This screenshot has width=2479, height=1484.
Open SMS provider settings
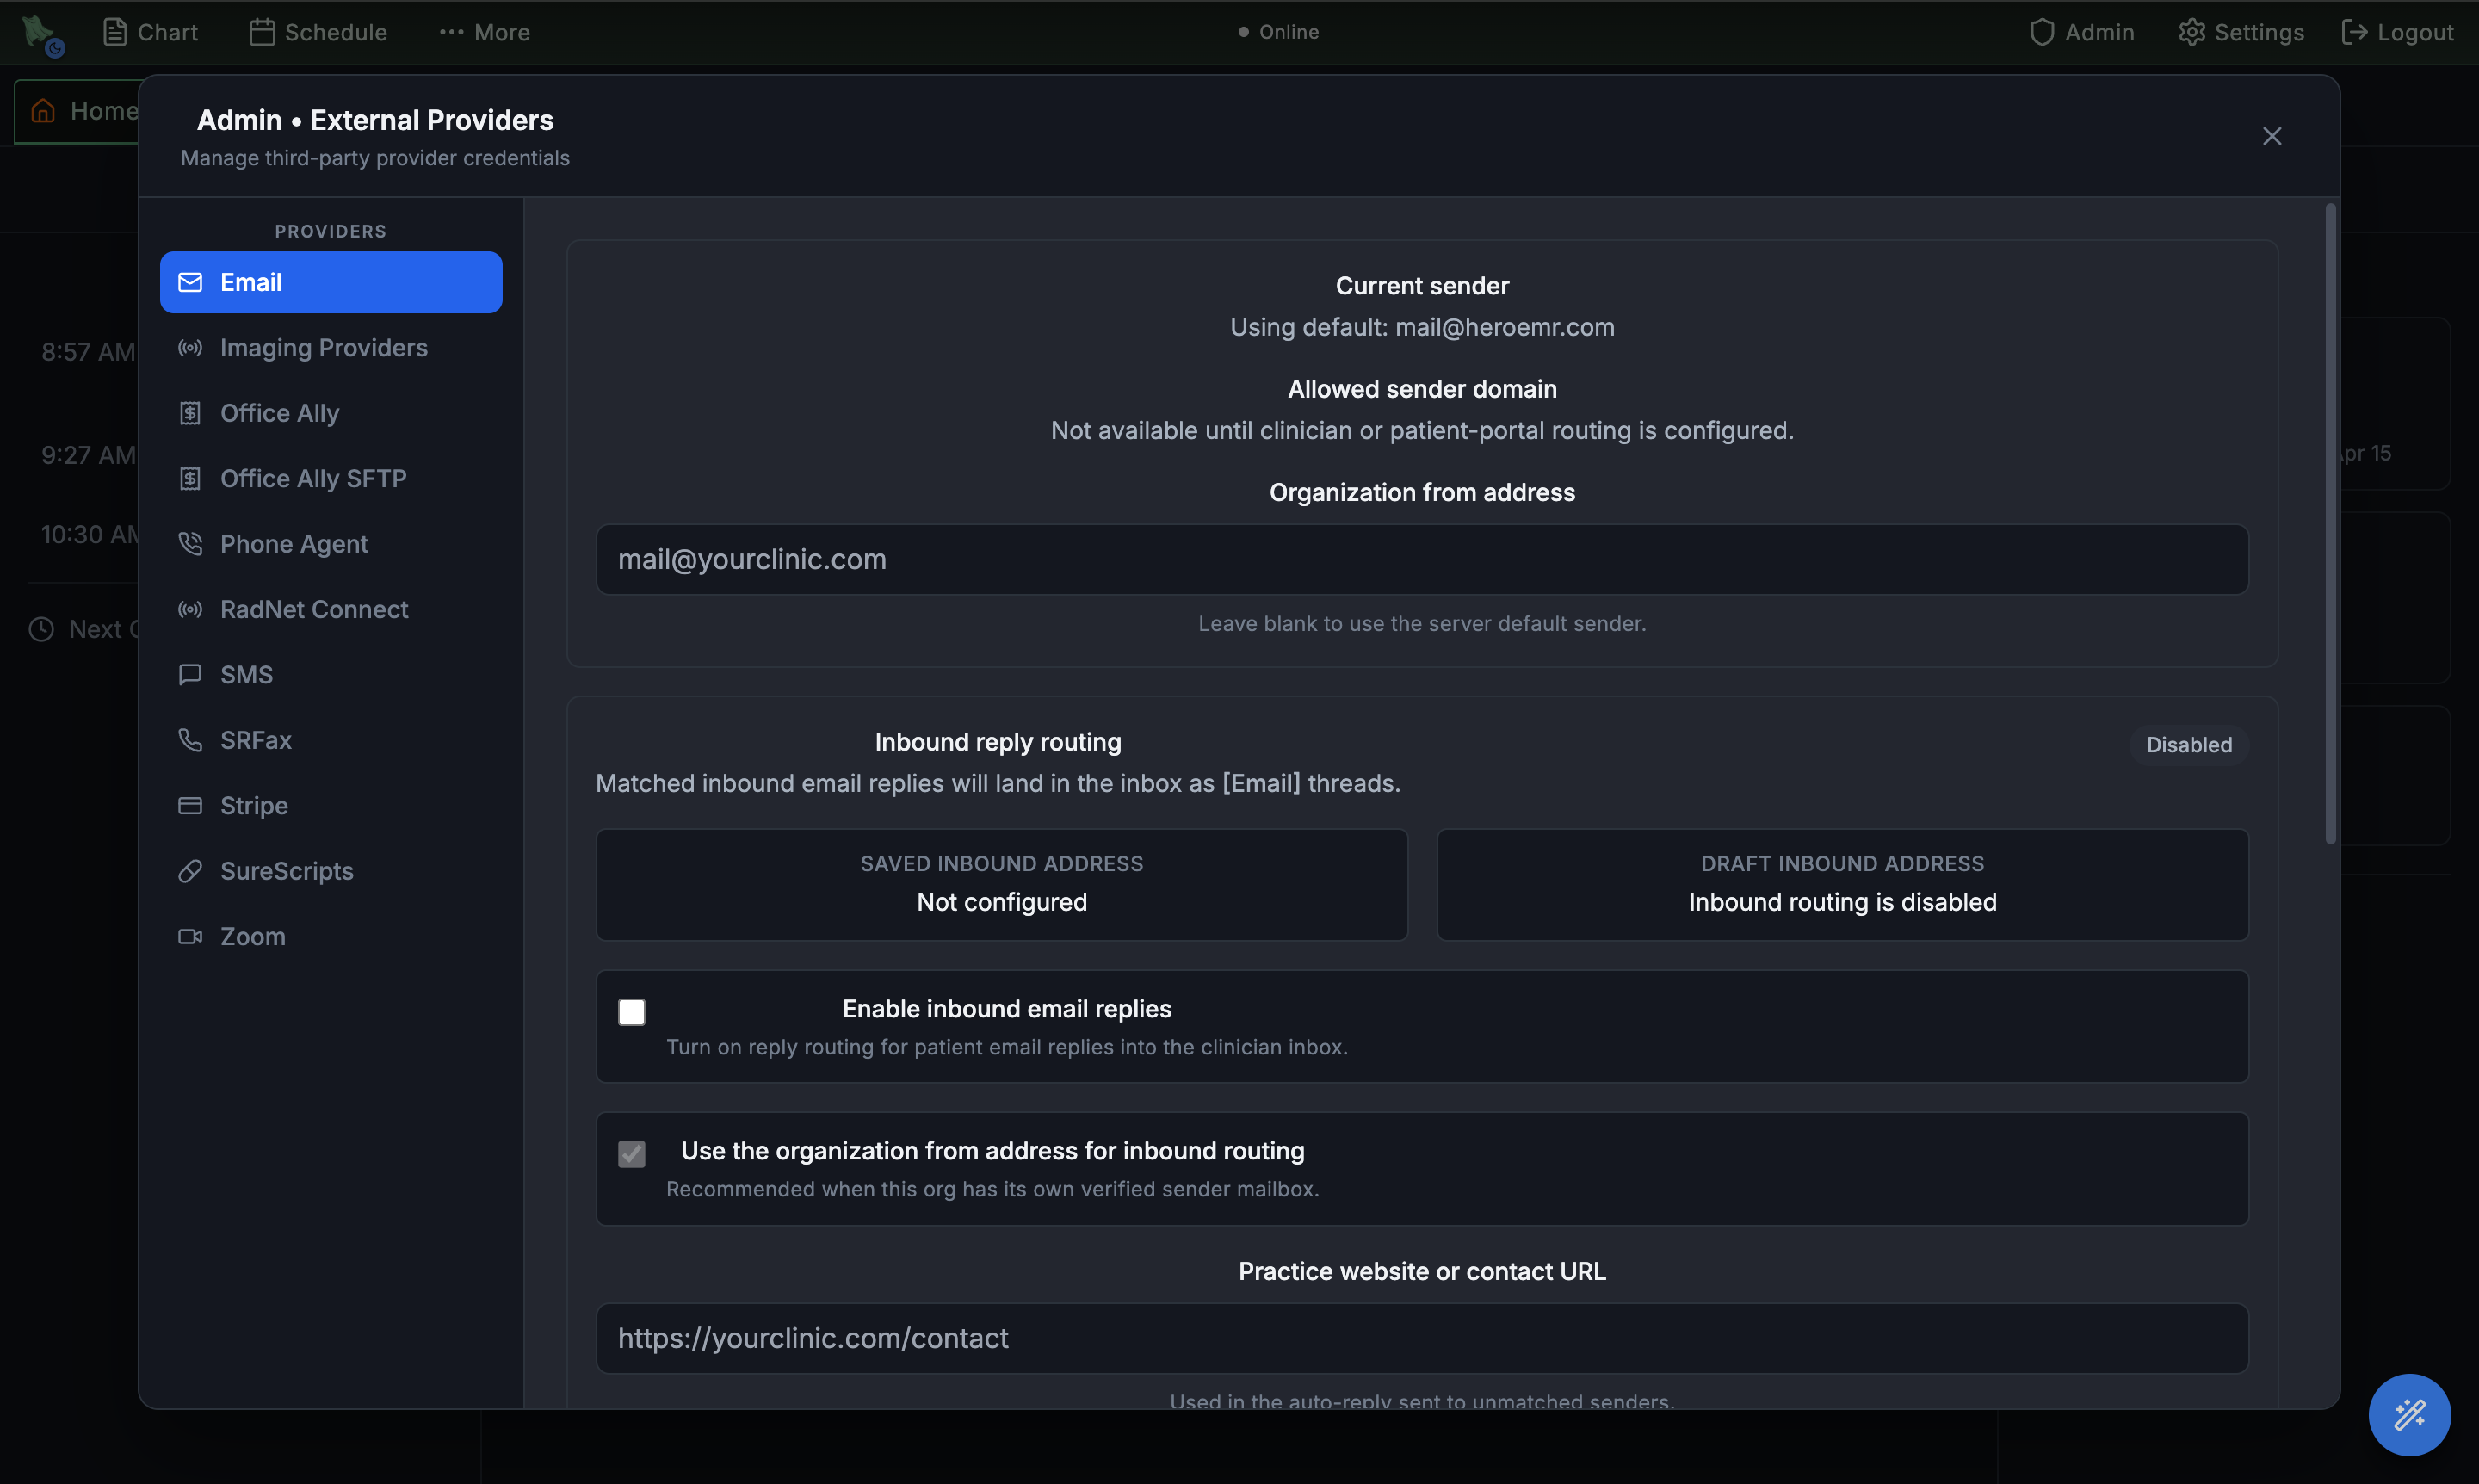coord(331,675)
